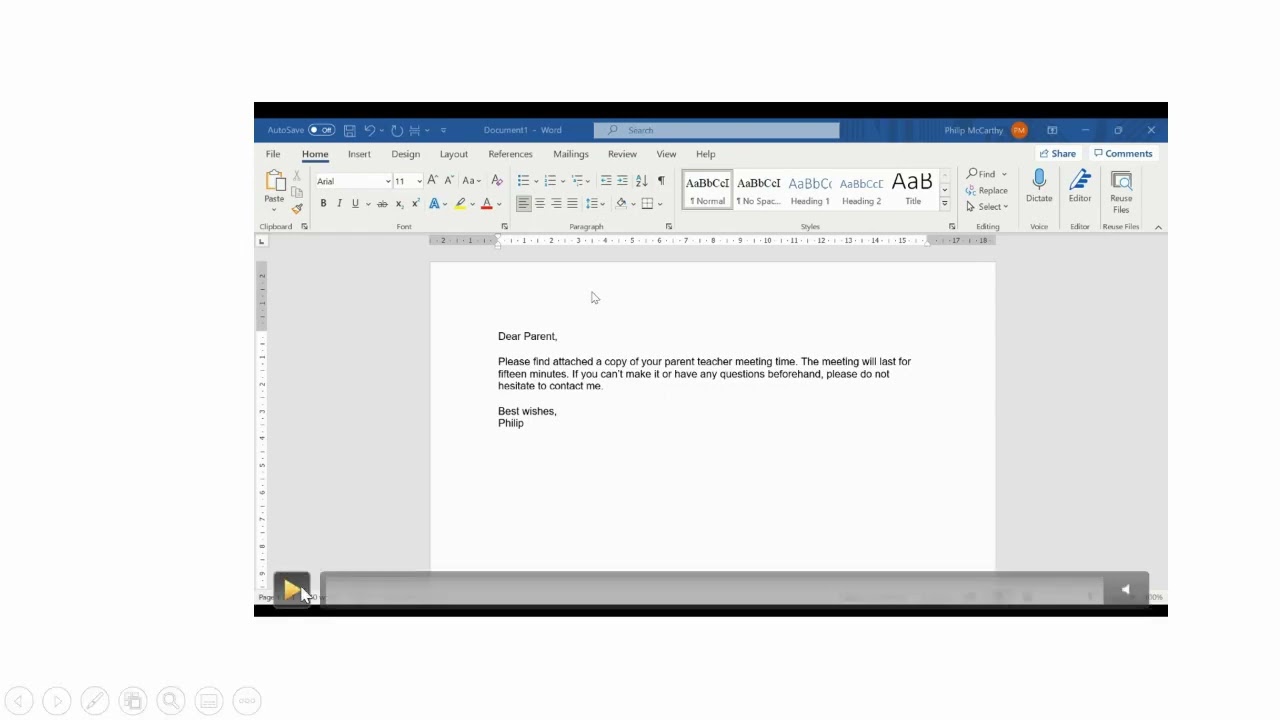The width and height of the screenshot is (1280, 720).
Task: Activate slideshow zoom magnifier
Action: pos(171,702)
